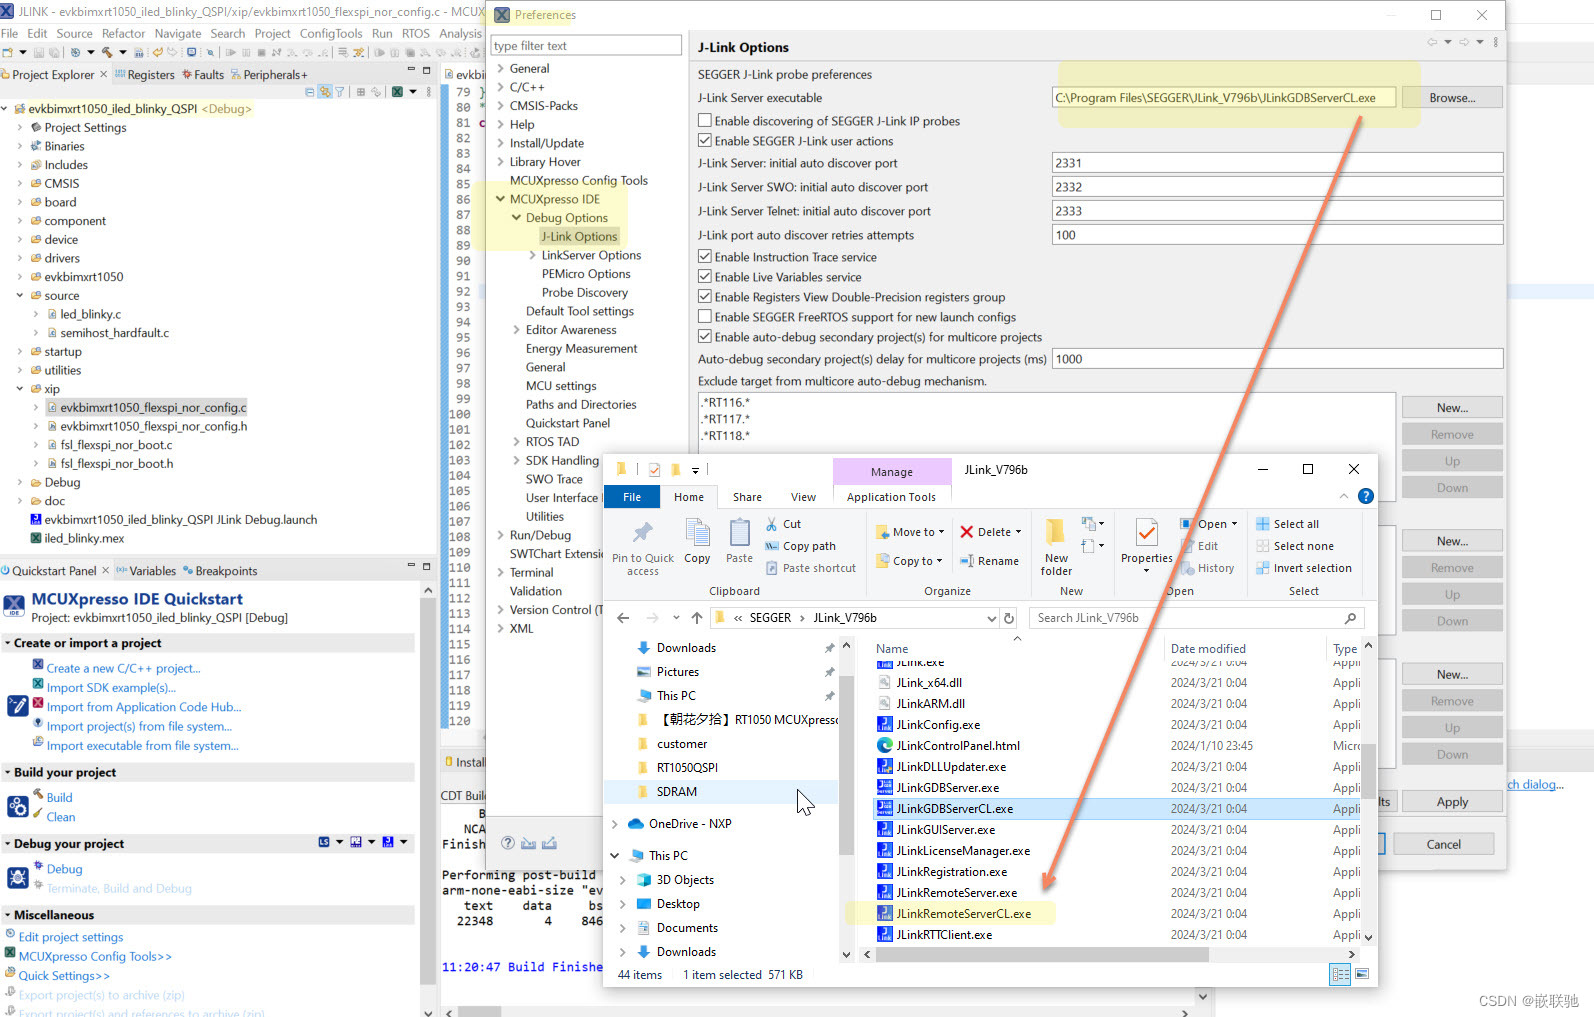1594x1017 pixels.
Task: Collapse the xip folder in Project Explorer
Action: click(x=19, y=389)
